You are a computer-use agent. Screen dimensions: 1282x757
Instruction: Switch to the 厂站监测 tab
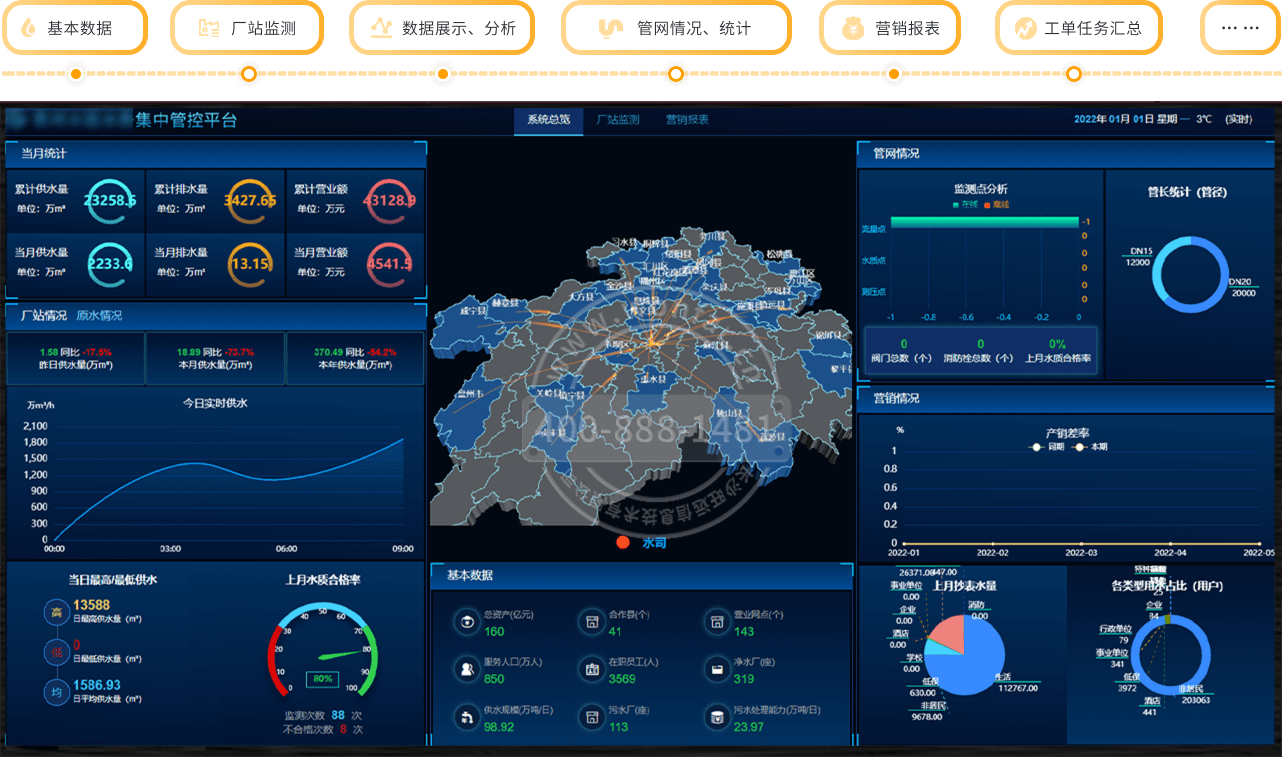[x=617, y=119]
